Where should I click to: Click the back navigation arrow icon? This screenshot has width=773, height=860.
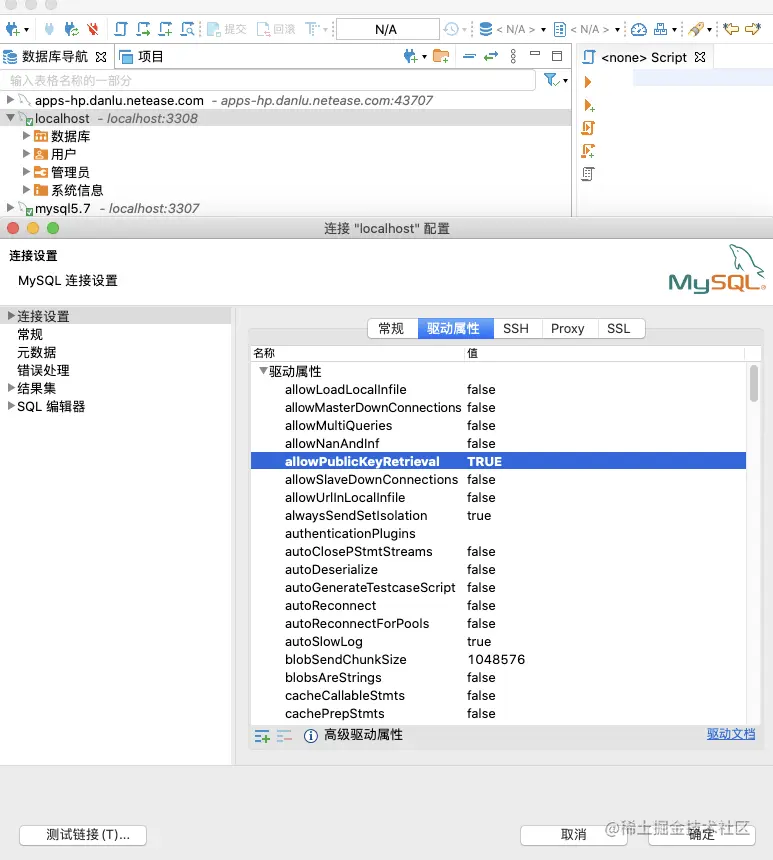coord(731,29)
